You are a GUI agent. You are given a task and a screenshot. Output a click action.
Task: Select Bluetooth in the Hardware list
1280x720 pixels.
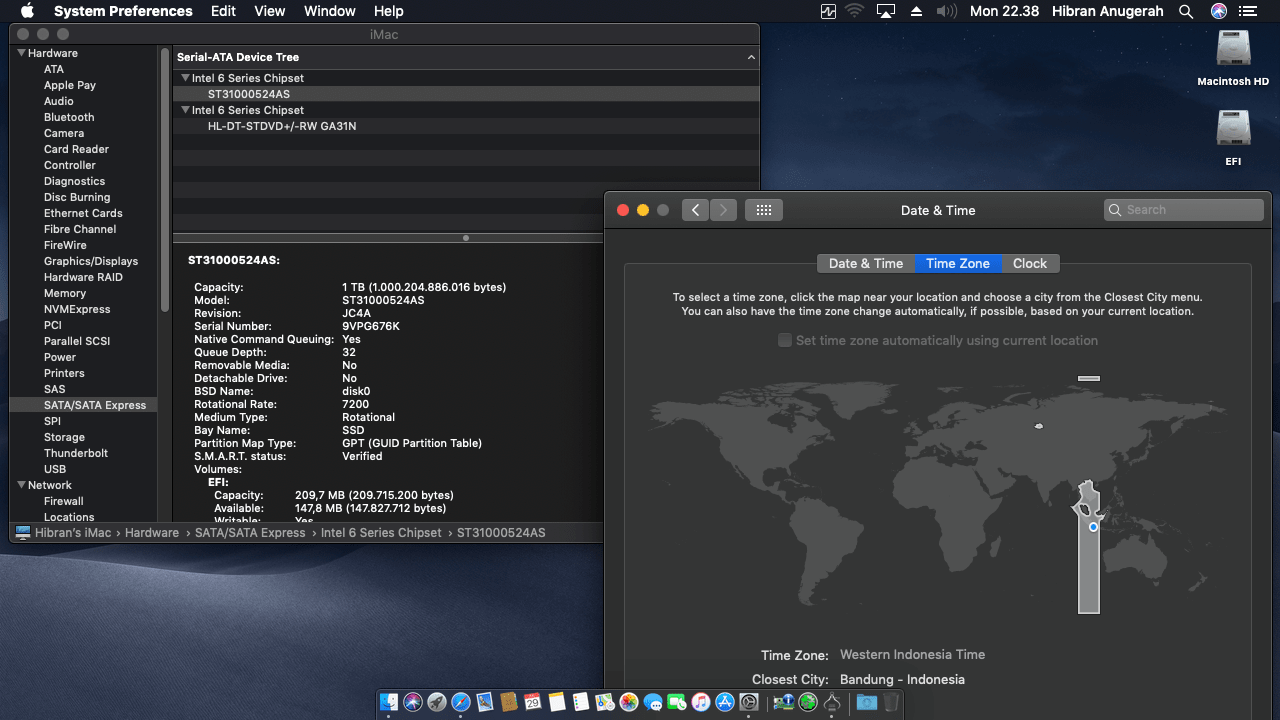[69, 117]
